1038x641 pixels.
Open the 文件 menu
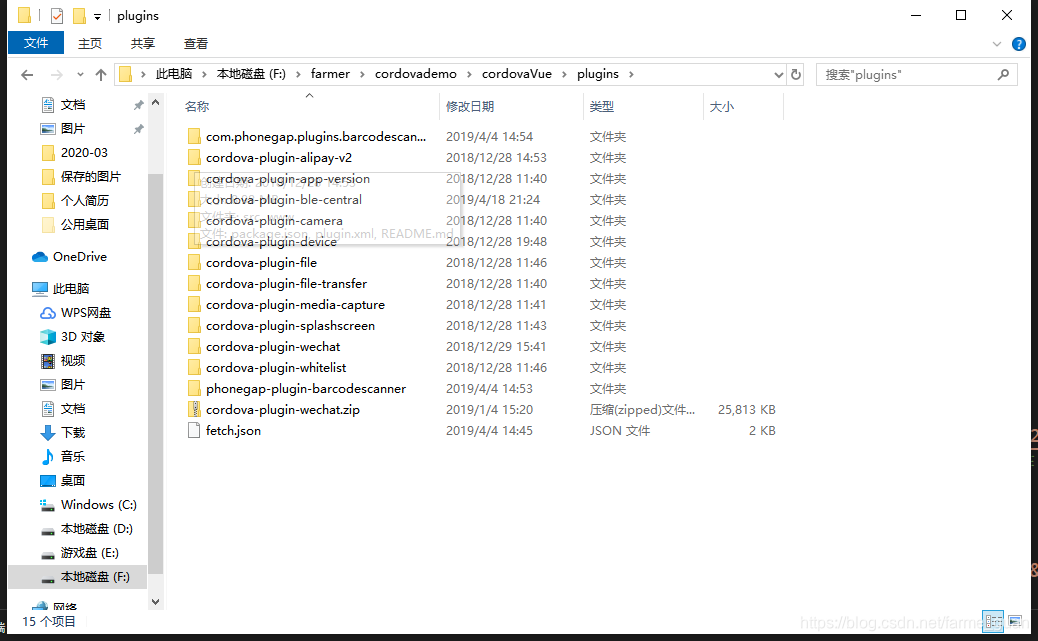point(36,43)
